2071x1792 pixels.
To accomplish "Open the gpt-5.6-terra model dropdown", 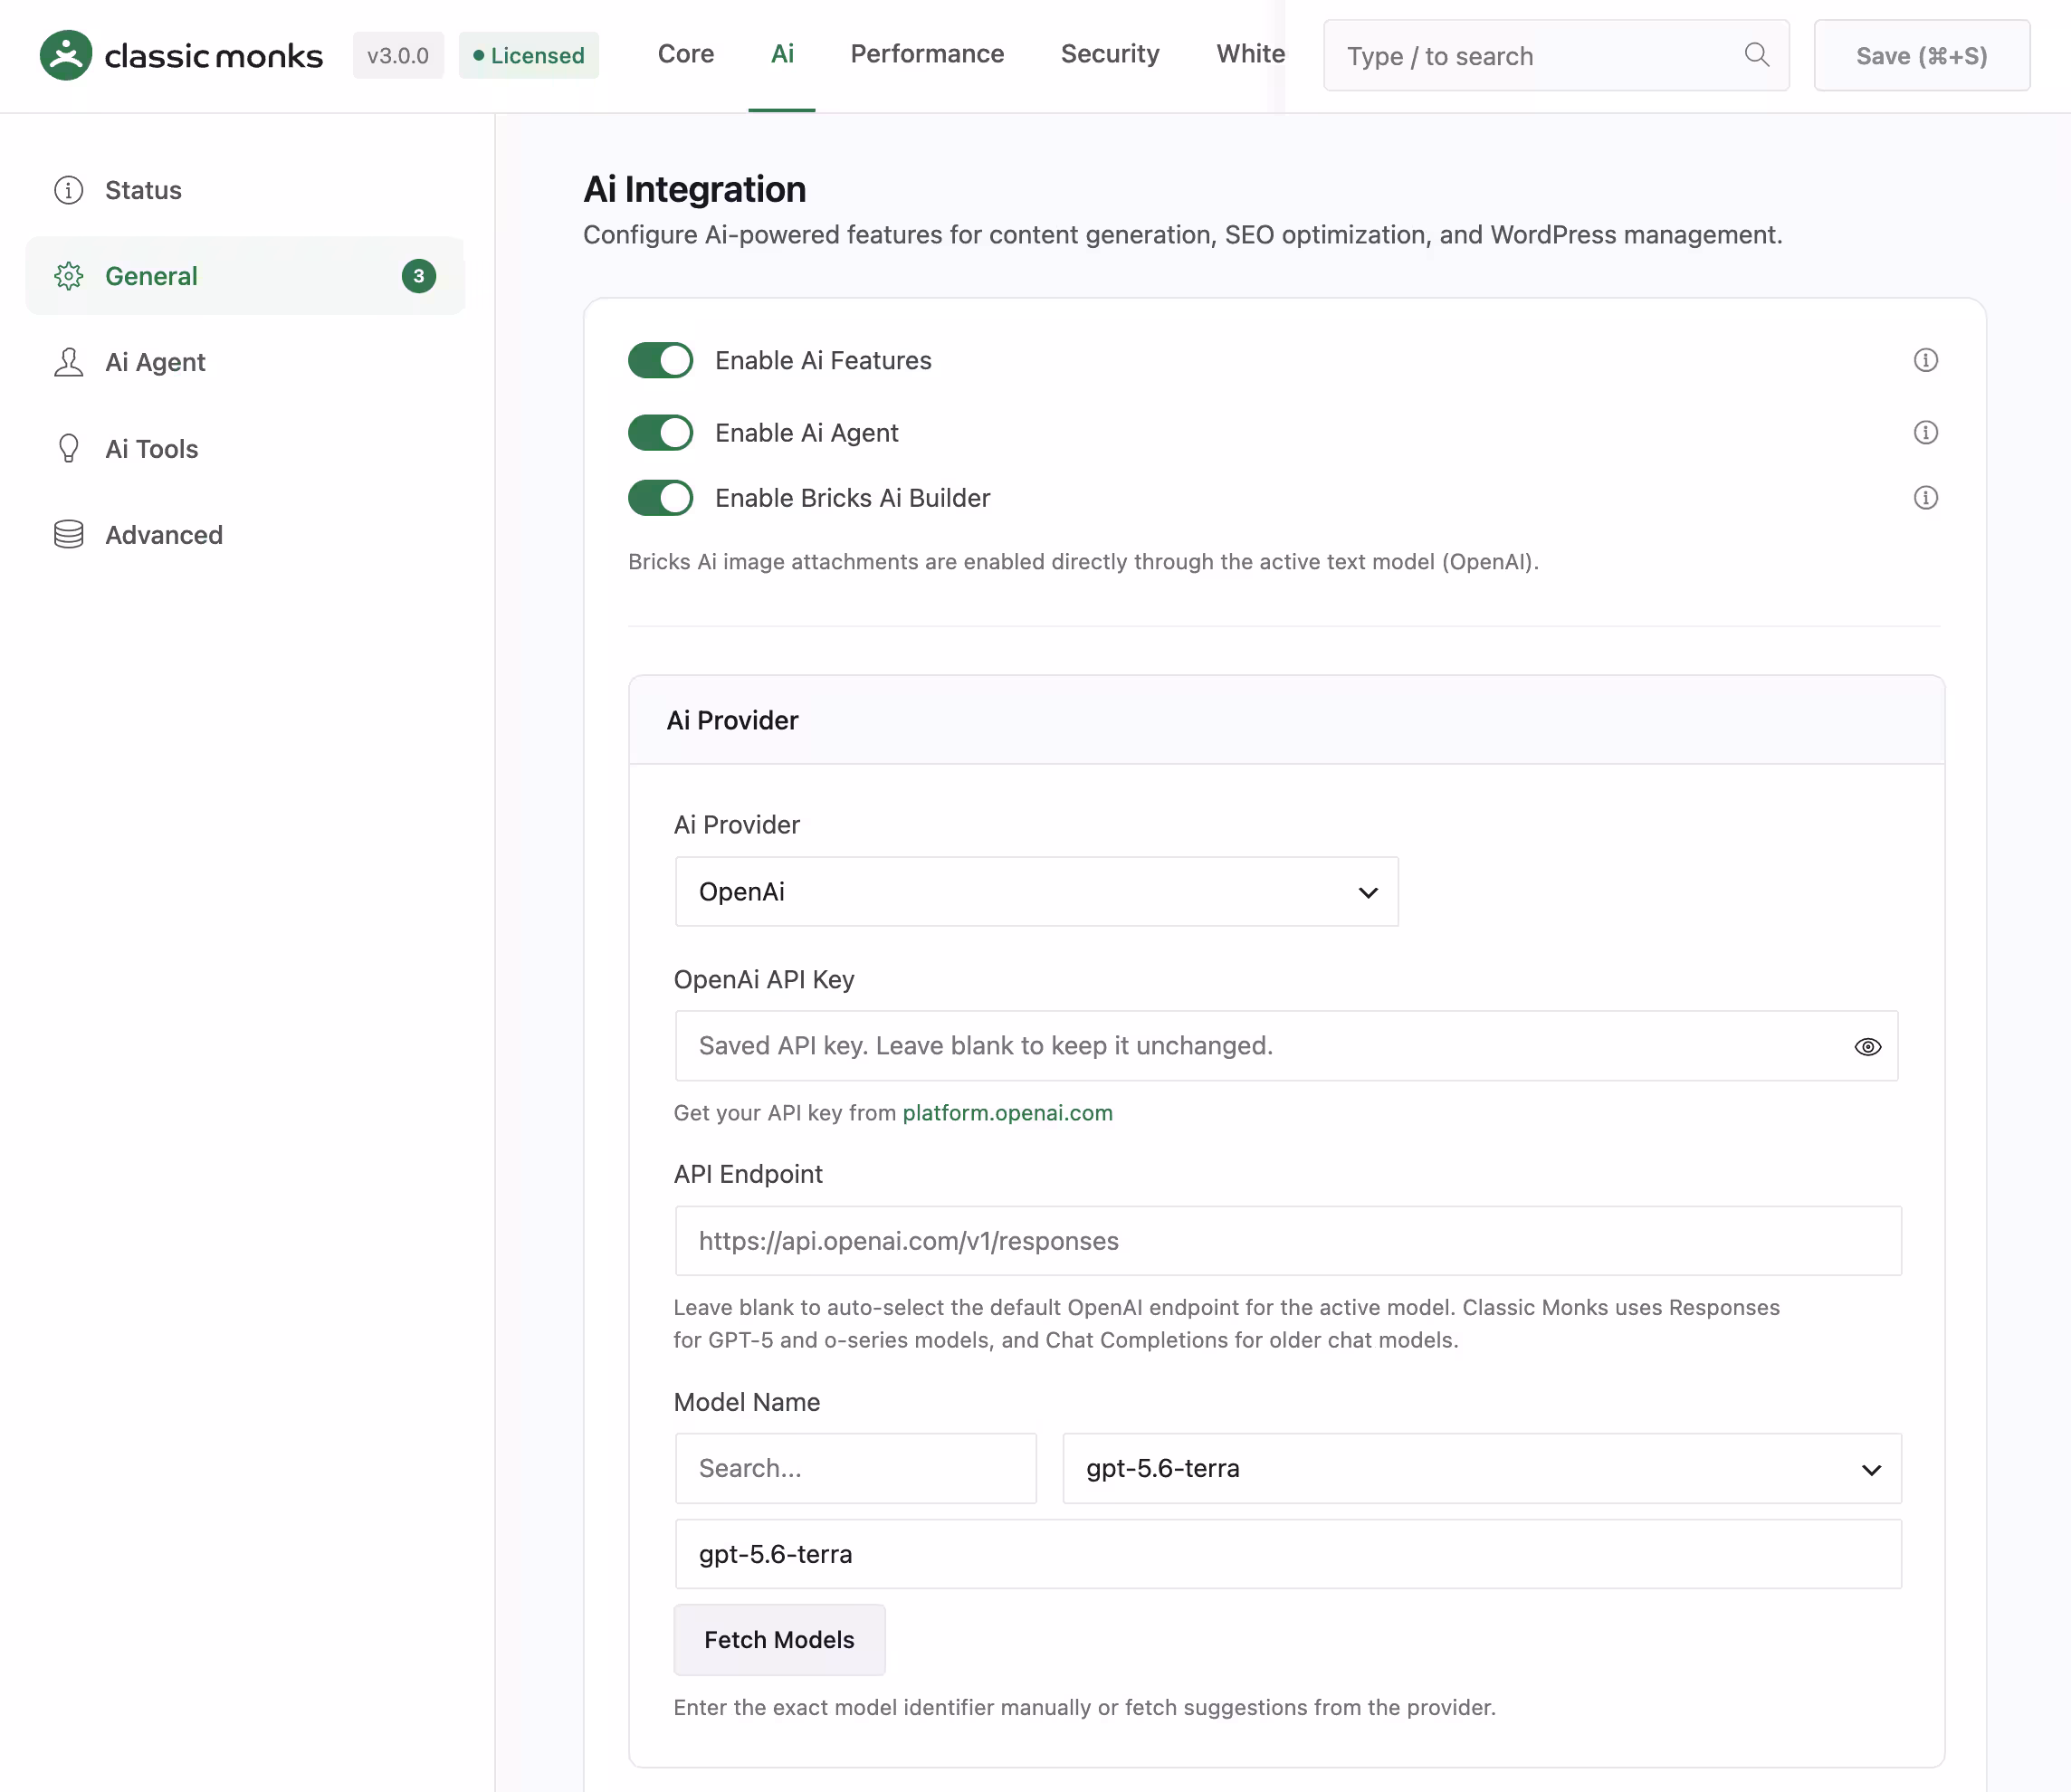I will pyautogui.click(x=1481, y=1468).
